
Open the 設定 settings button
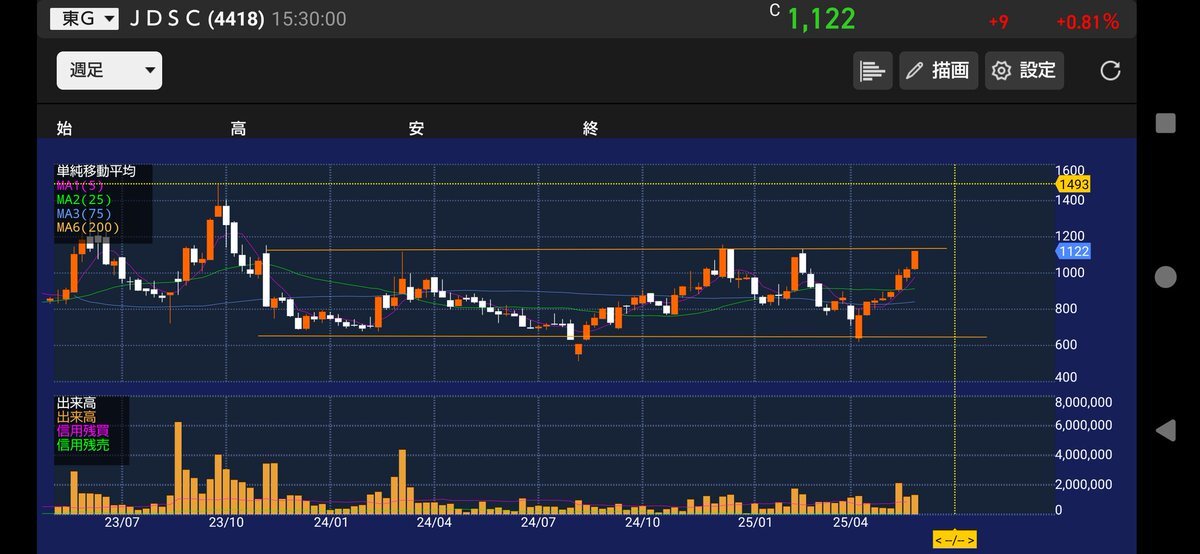[x=1024, y=71]
